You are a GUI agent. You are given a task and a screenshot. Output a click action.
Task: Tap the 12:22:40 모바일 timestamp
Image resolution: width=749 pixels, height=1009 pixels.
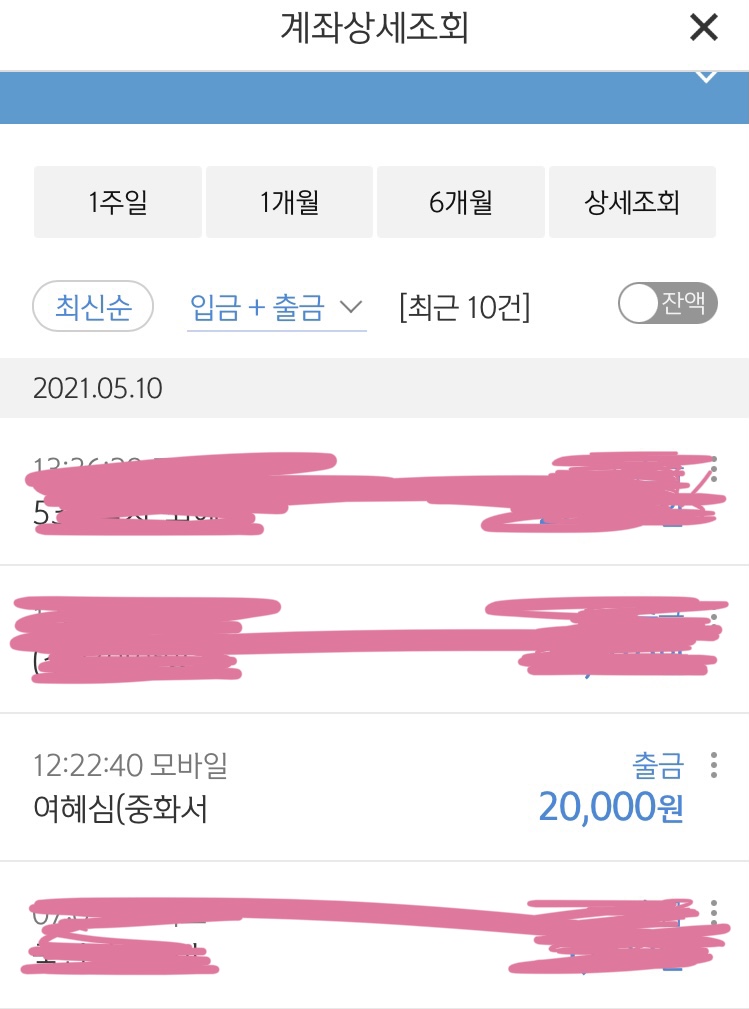click(x=130, y=767)
